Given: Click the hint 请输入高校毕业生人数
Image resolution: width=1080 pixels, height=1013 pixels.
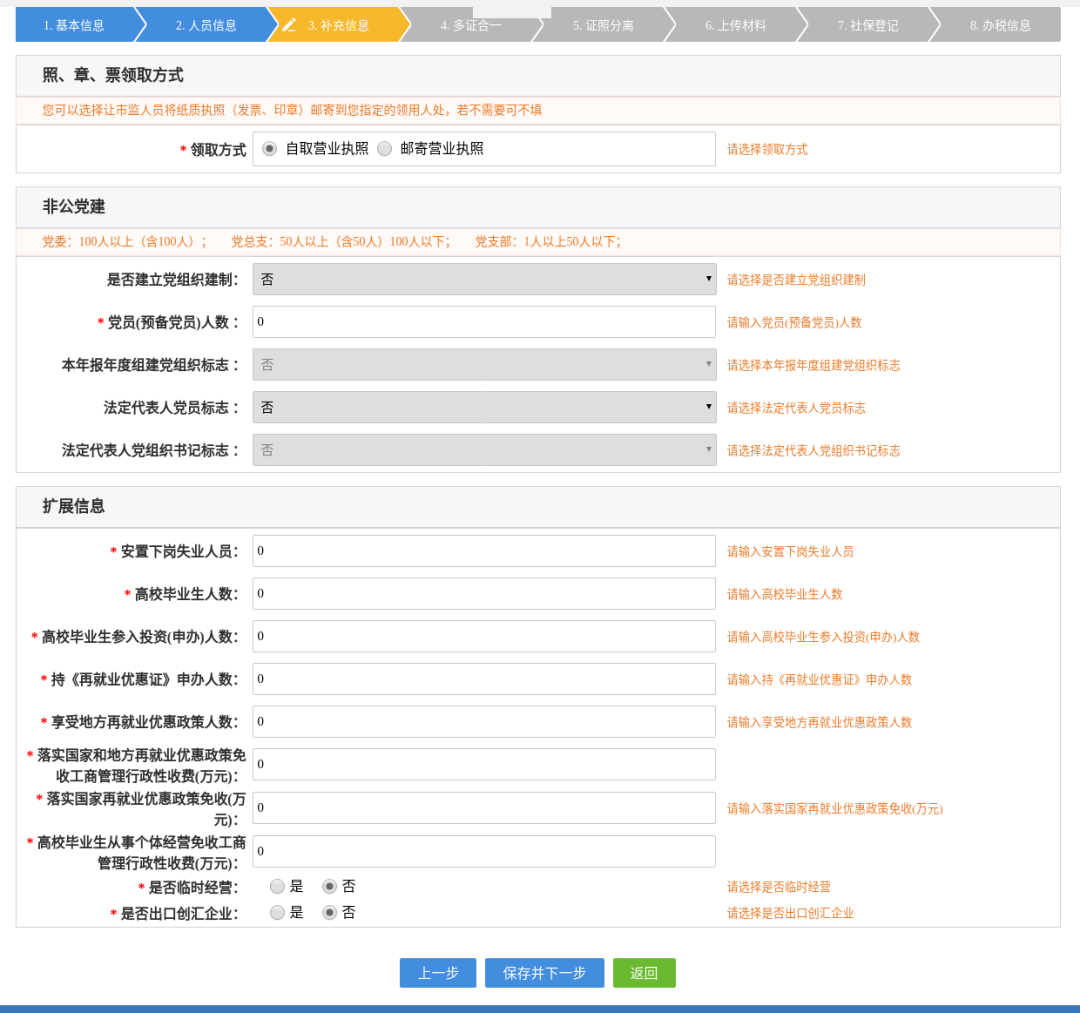Looking at the screenshot, I should click(x=785, y=594).
